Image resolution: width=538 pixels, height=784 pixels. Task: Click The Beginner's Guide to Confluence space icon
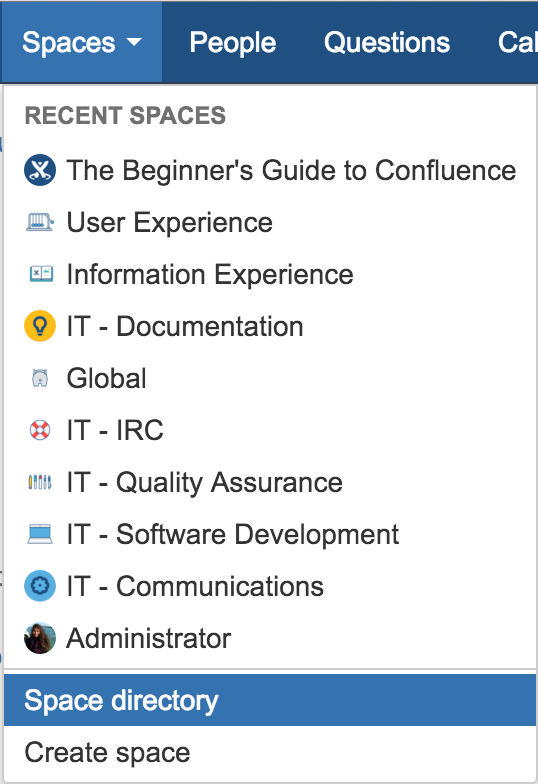[x=40, y=170]
